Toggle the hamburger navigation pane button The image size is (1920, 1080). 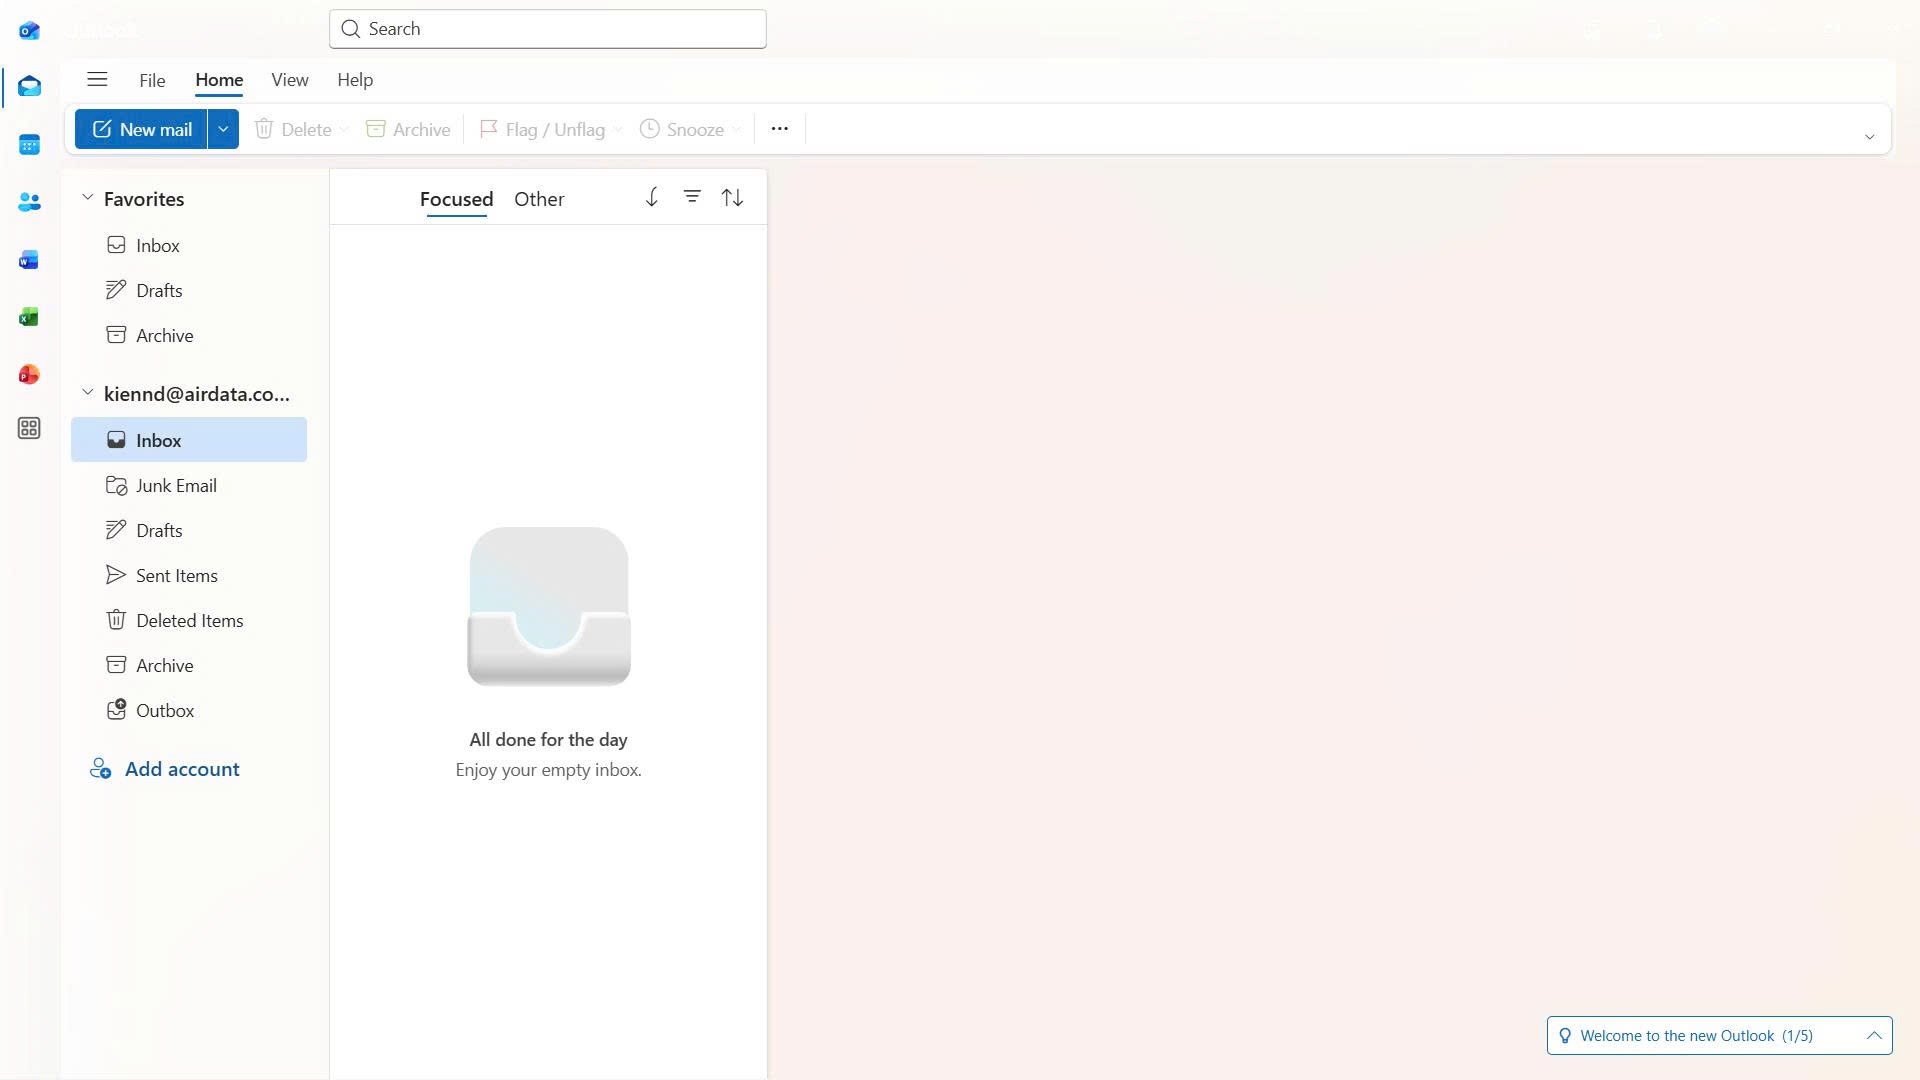(97, 79)
